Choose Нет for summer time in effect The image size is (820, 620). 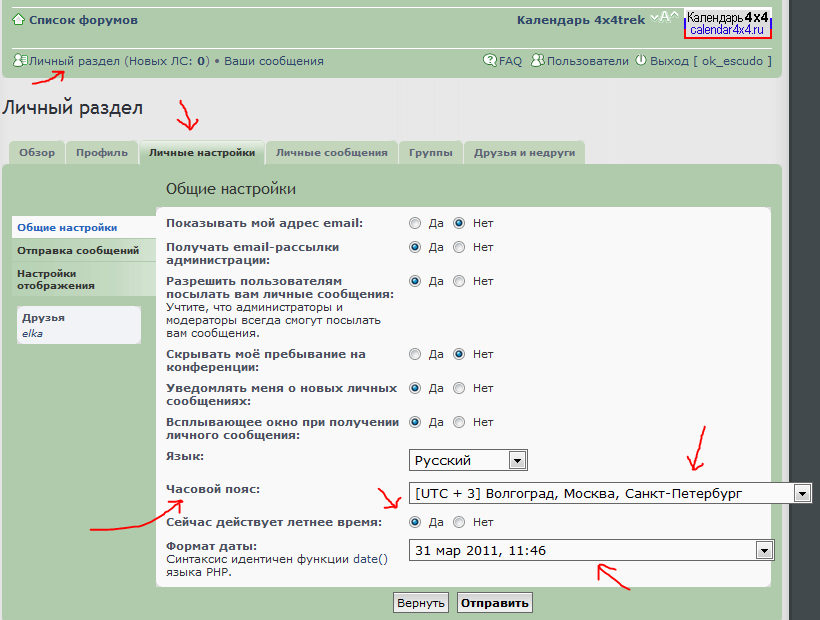(459, 522)
